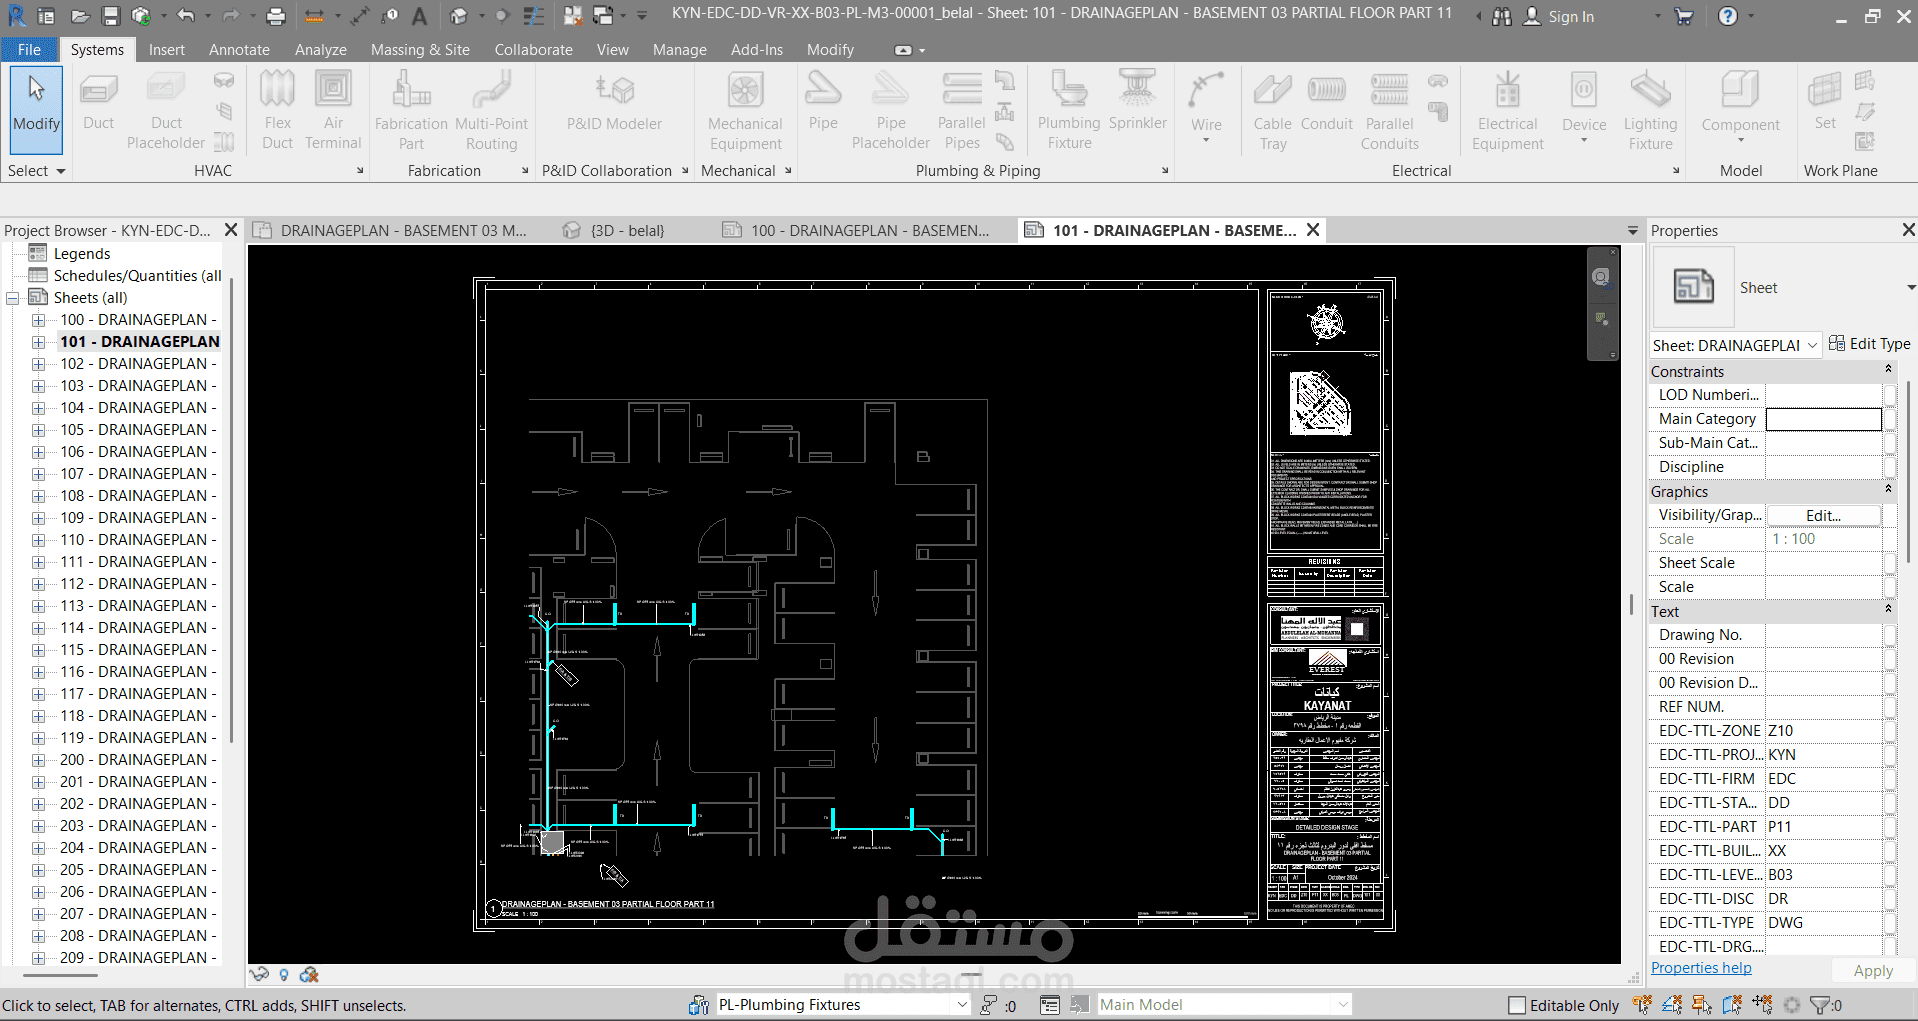This screenshot has height=1021, width=1918.
Task: Expand sheet 105 - DRAINAGEPLAN tree node
Action: pos(38,430)
